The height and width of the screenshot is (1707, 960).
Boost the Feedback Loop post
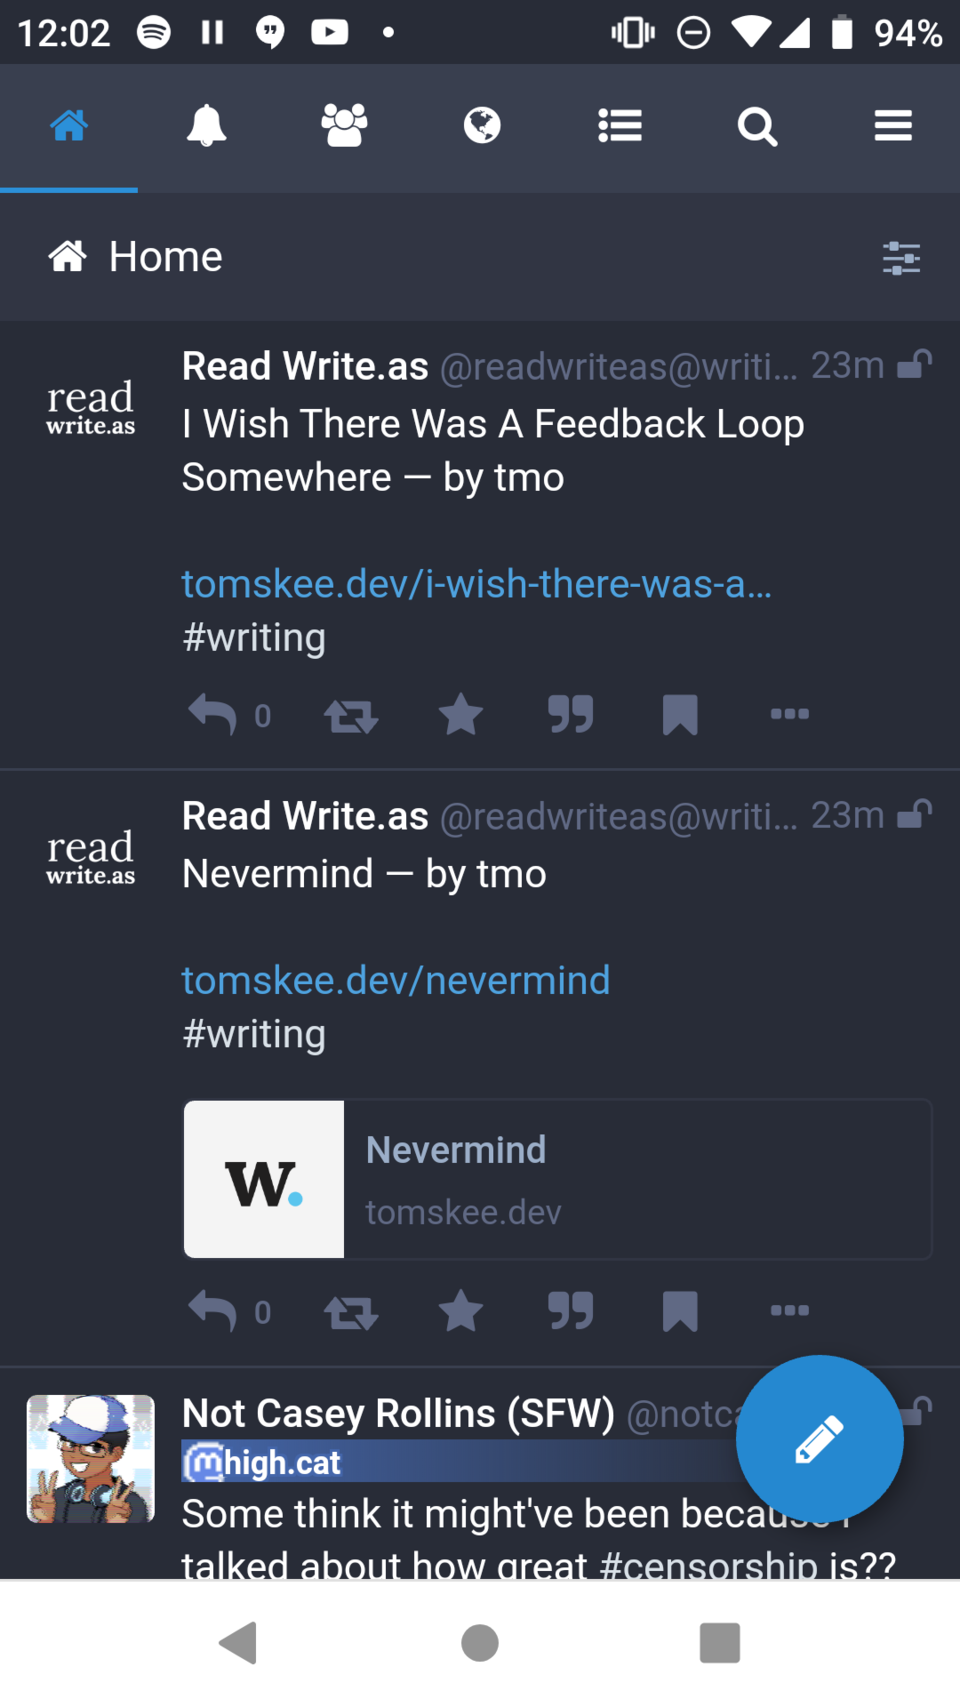tap(351, 715)
